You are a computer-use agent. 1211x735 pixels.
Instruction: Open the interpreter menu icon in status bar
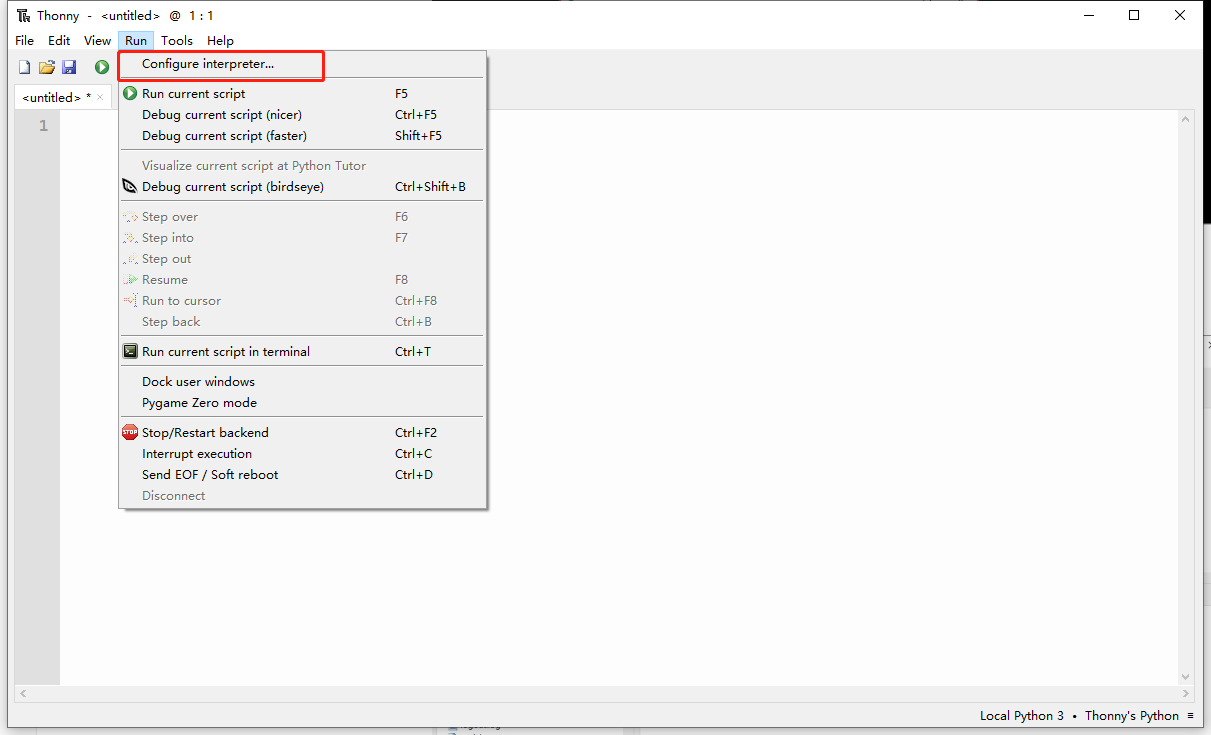pyautogui.click(x=1190, y=716)
